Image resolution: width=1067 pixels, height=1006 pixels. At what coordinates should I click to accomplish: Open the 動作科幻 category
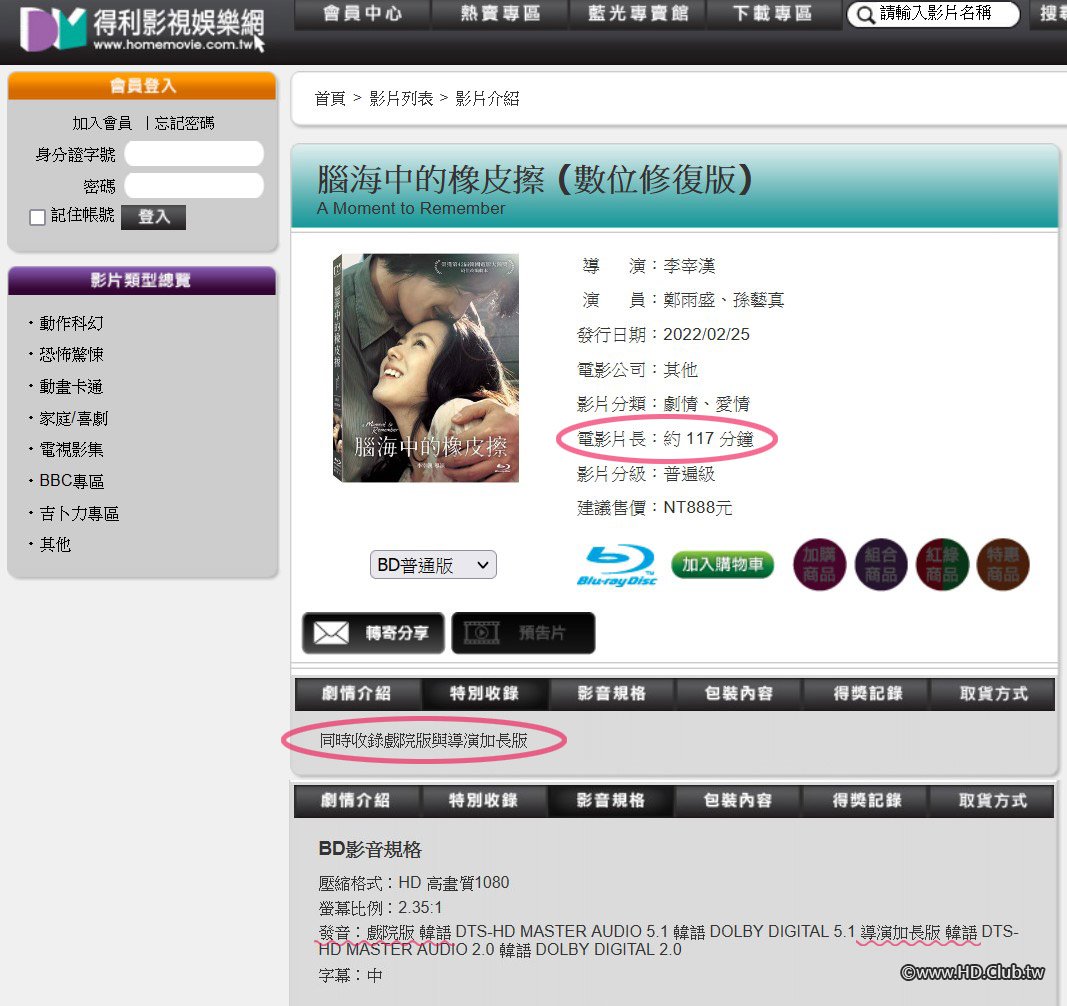pyautogui.click(x=71, y=323)
